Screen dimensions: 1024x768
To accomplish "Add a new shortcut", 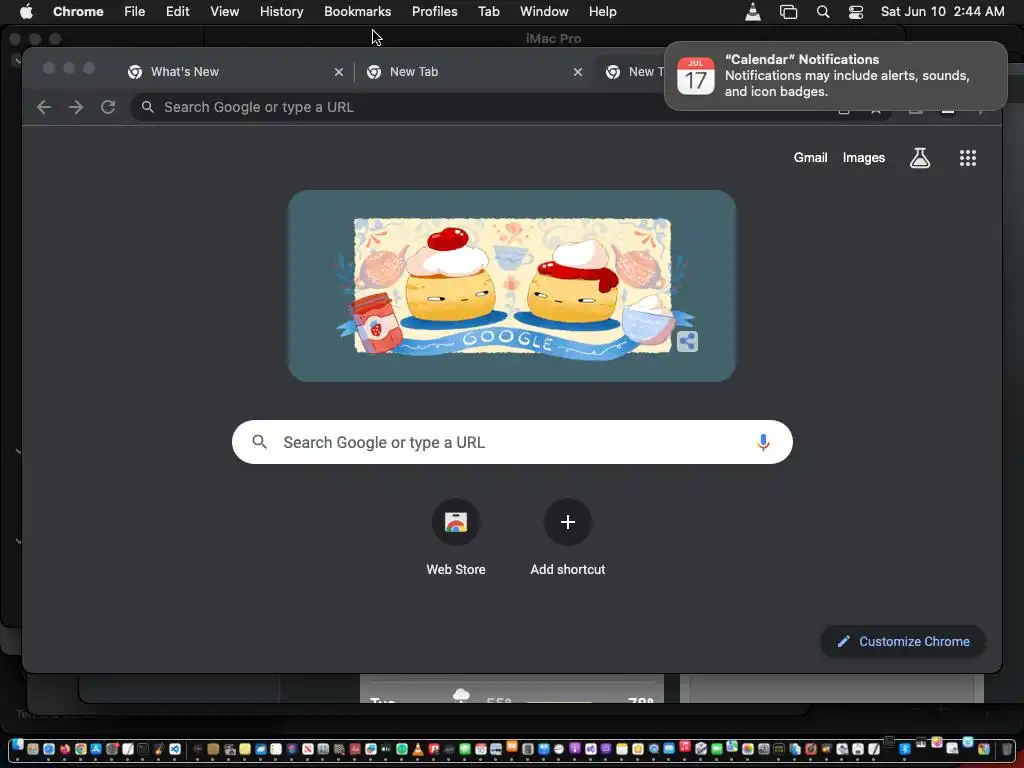I will click(568, 537).
